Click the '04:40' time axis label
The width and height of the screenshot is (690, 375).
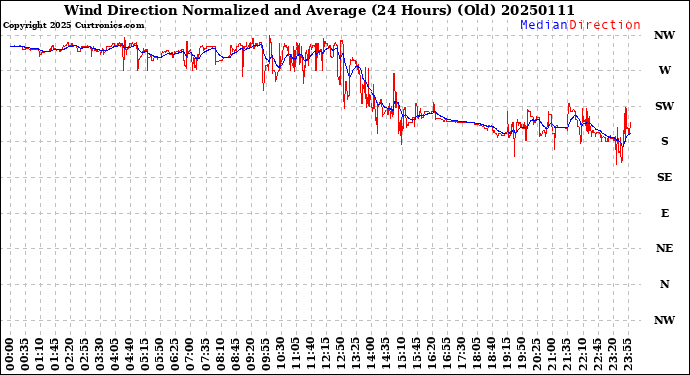click(x=130, y=355)
